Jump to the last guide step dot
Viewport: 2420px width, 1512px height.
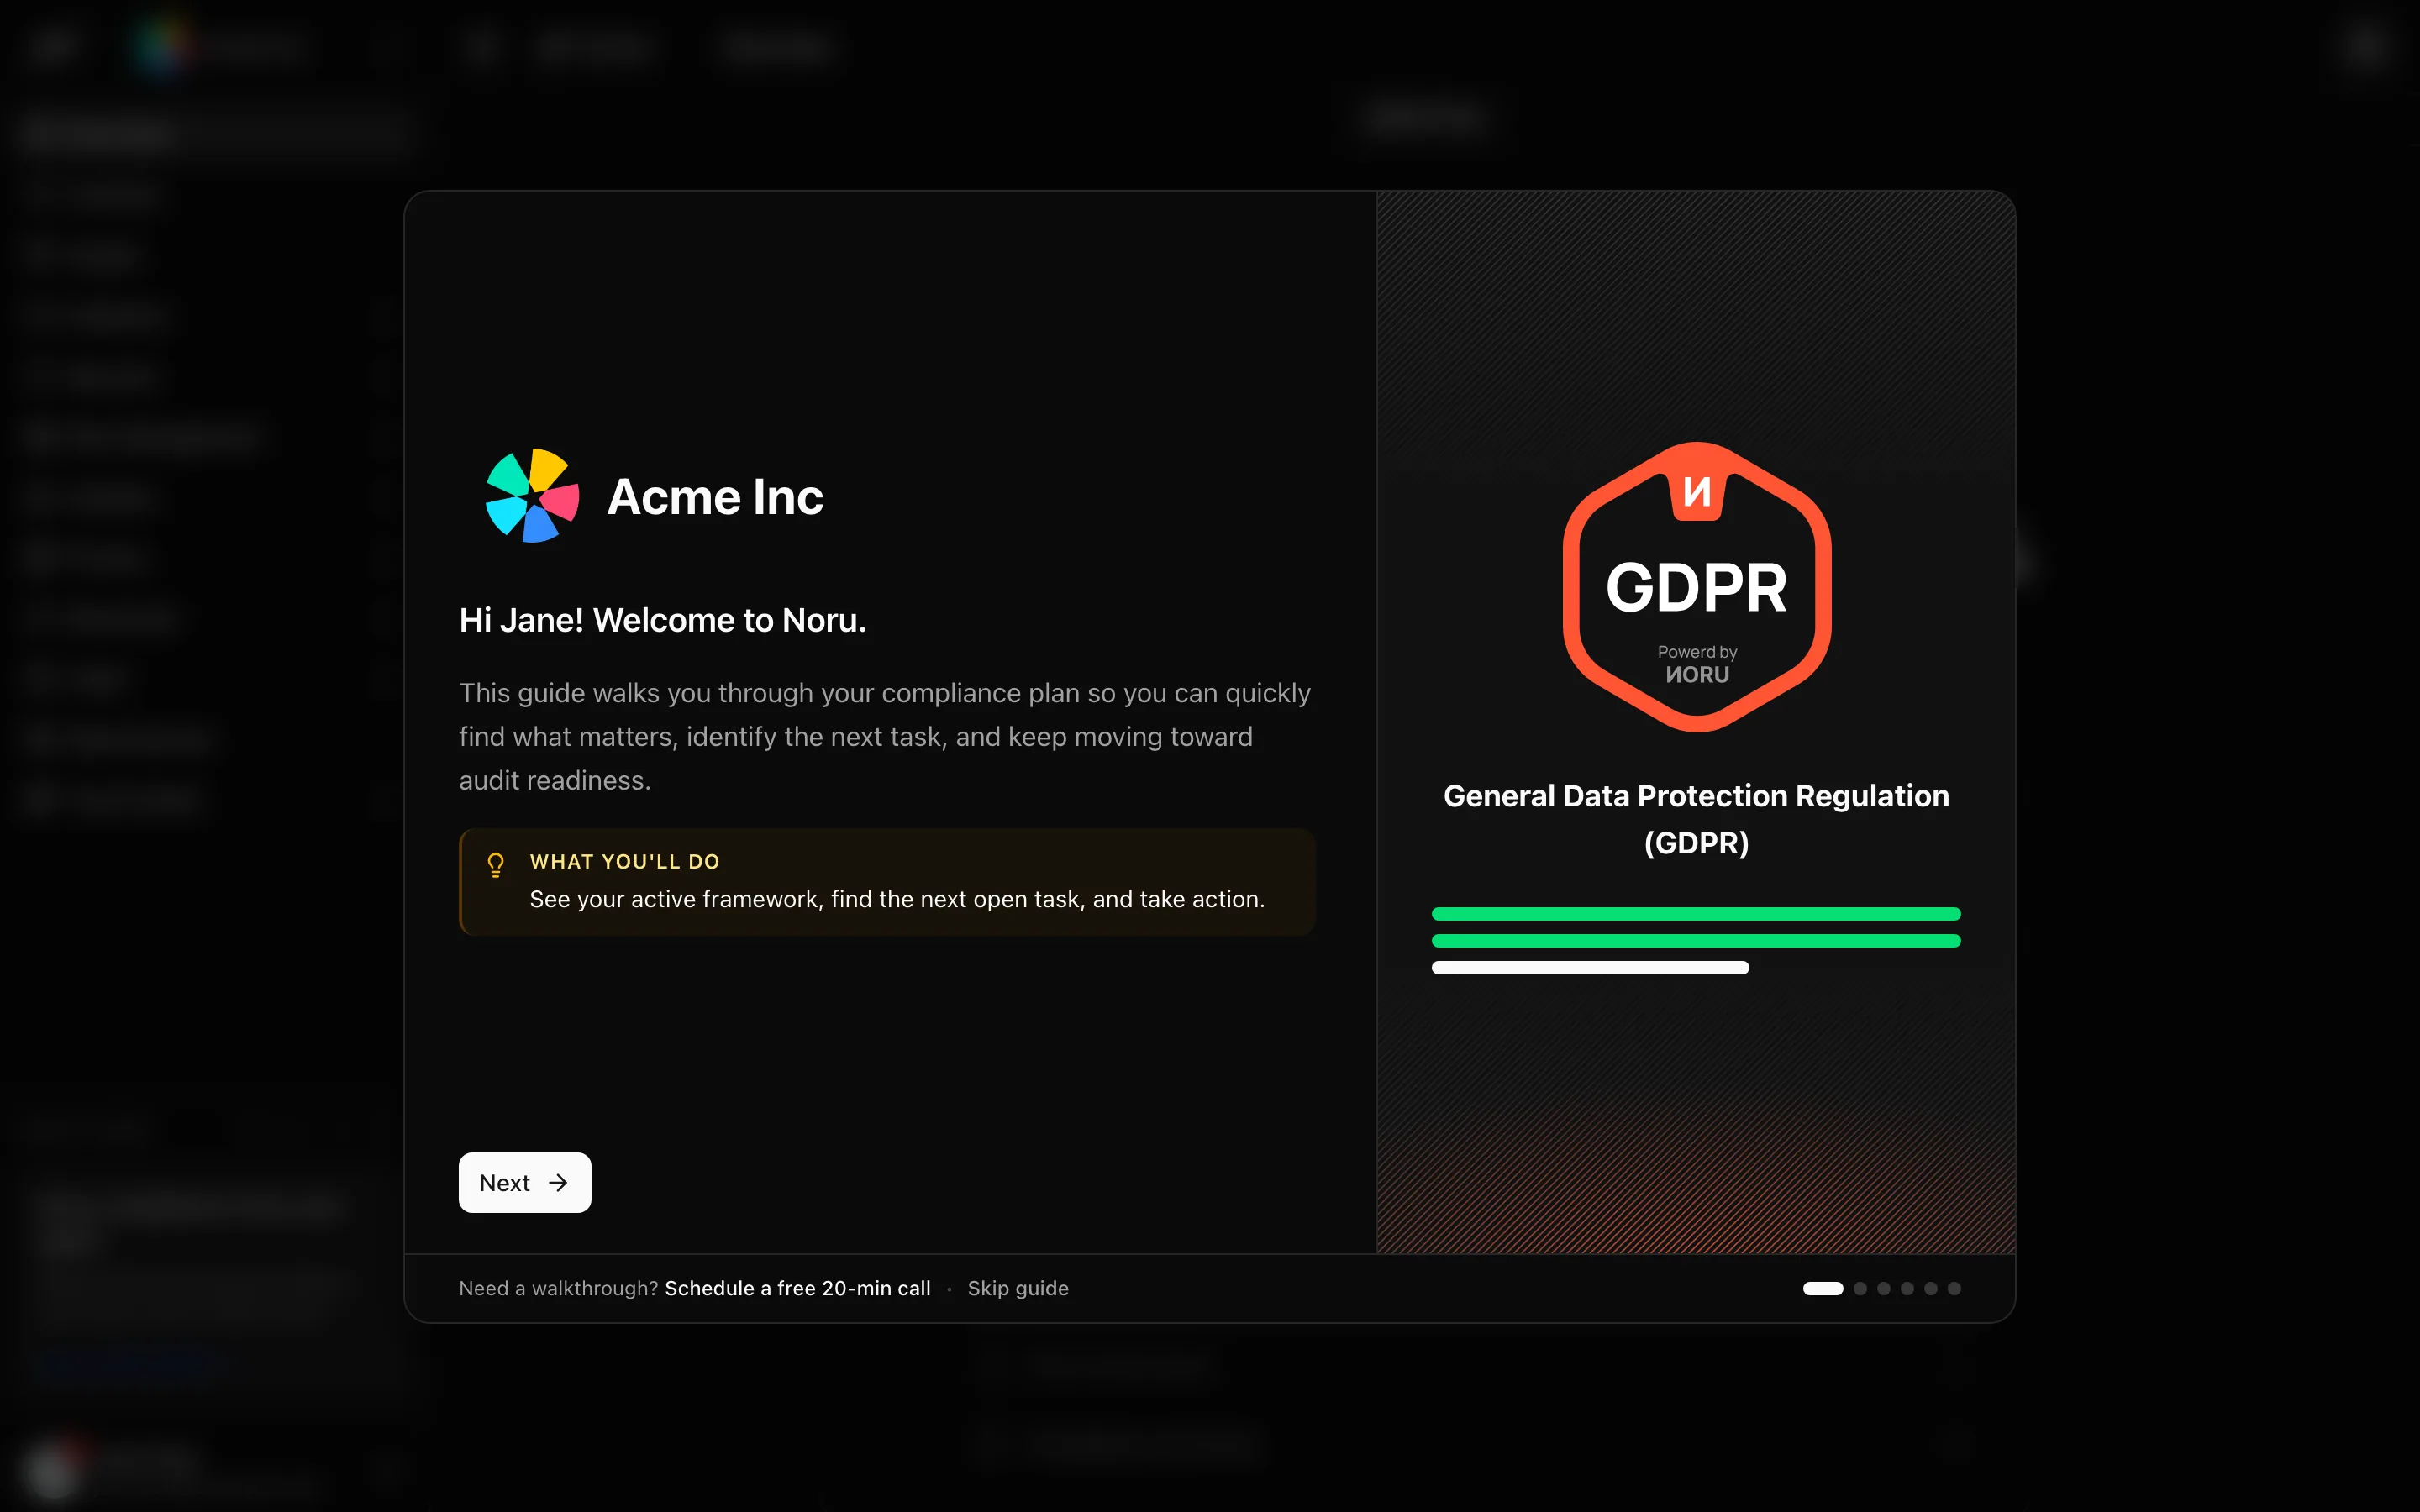coord(1954,1288)
